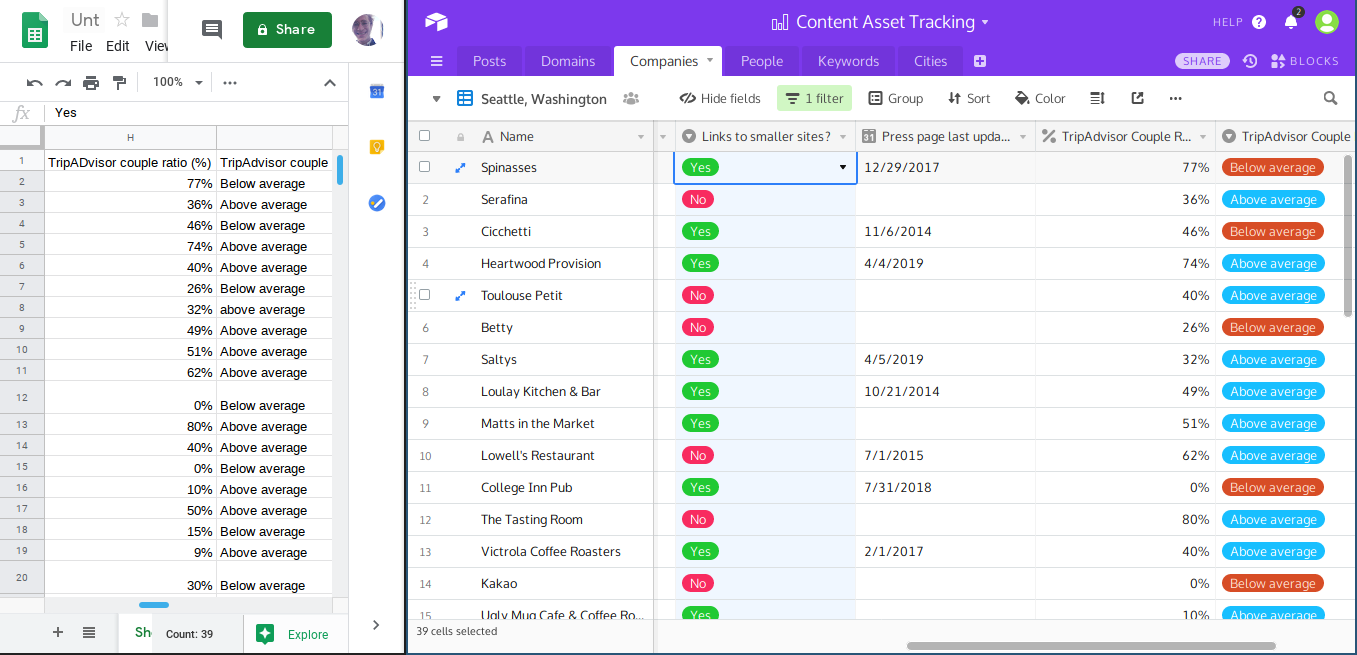The height and width of the screenshot is (655, 1357).
Task: Check the Spinasses row checkbox
Action: coord(424,167)
